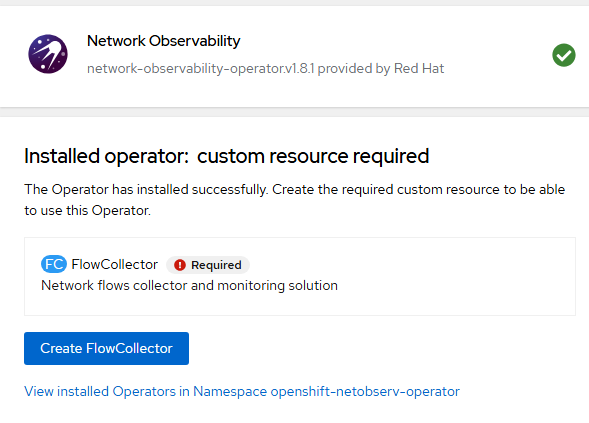Click the "Installed operator:" heading words
Viewport: 589px width, 423px height.
pos(106,156)
